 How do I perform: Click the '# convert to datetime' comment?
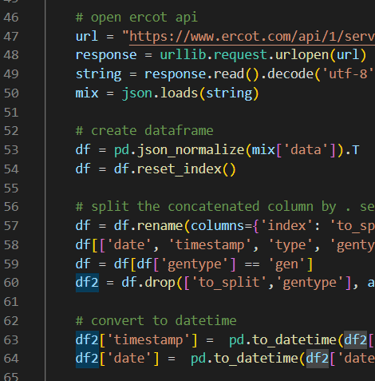[x=156, y=321]
